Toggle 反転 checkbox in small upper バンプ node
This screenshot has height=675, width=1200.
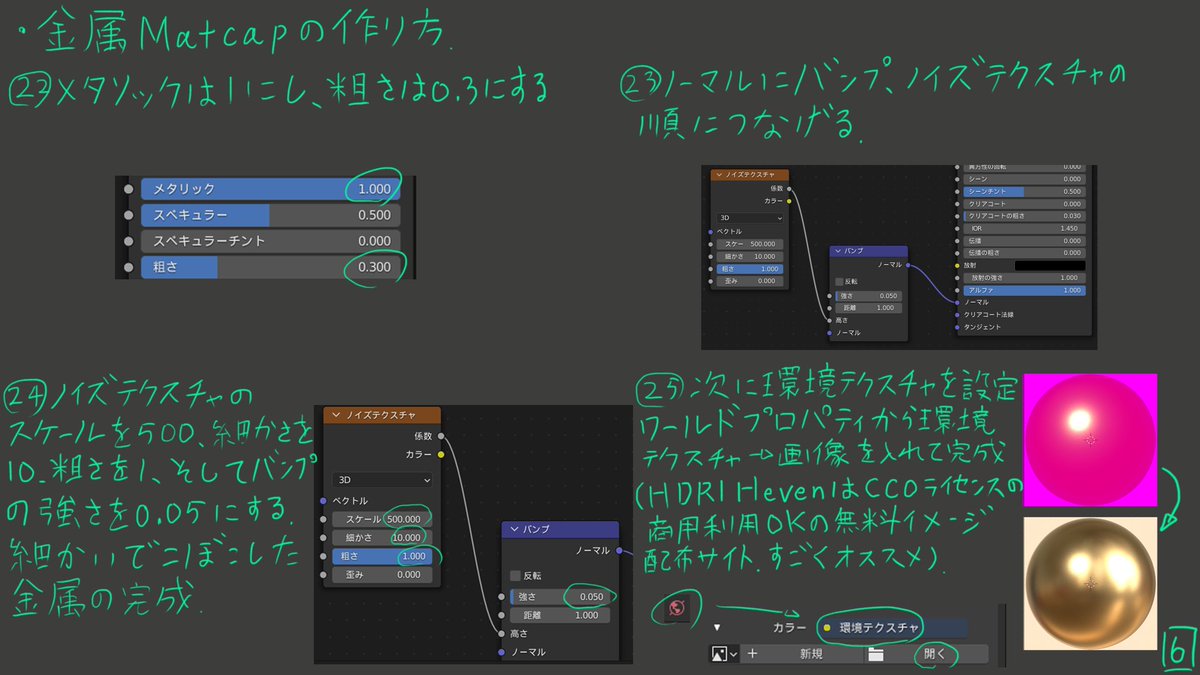coord(839,282)
